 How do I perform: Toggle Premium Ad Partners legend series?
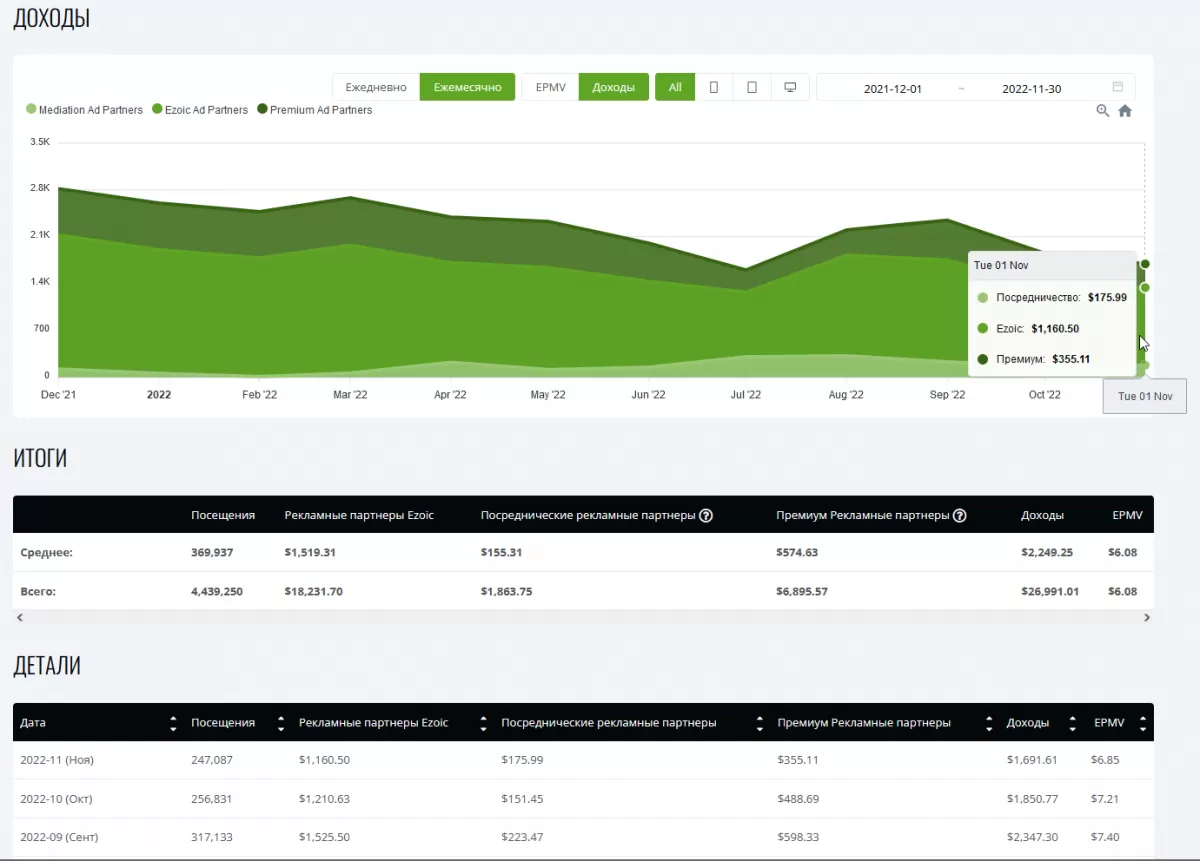pyautogui.click(x=315, y=110)
